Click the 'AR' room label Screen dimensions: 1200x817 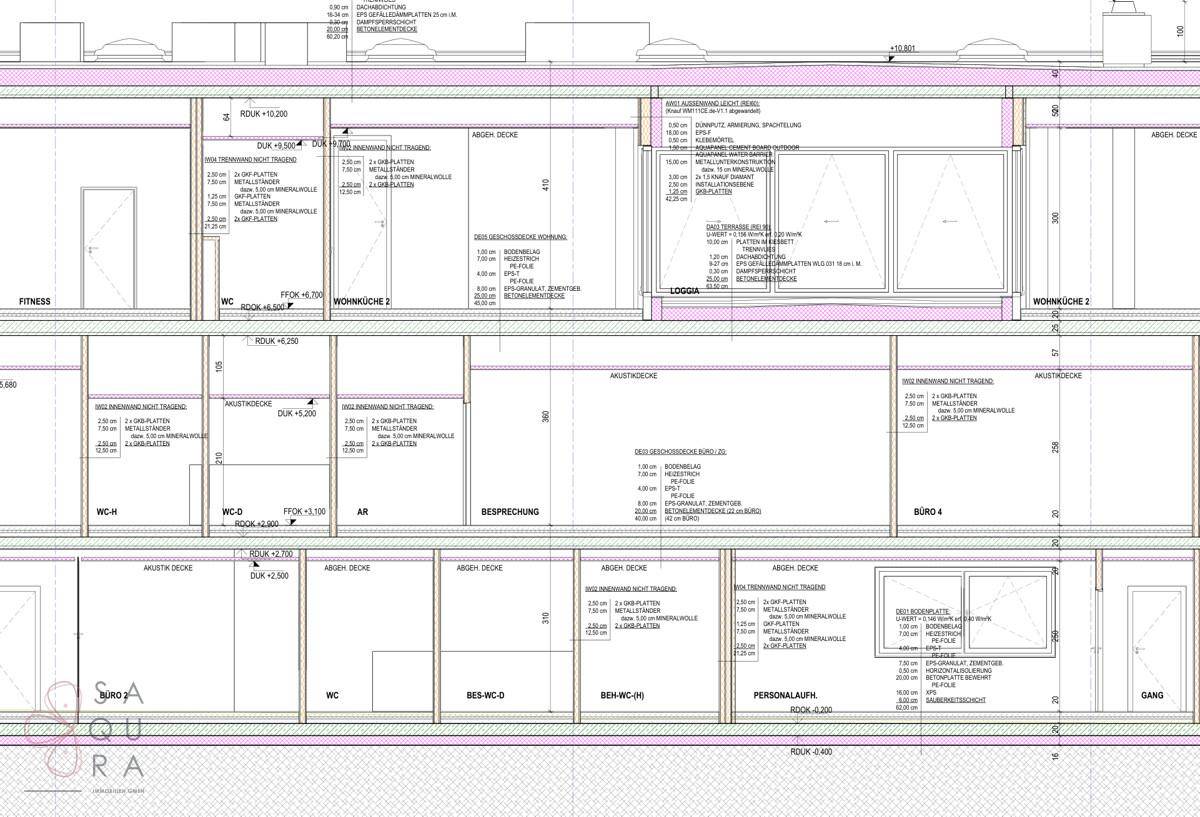point(363,511)
